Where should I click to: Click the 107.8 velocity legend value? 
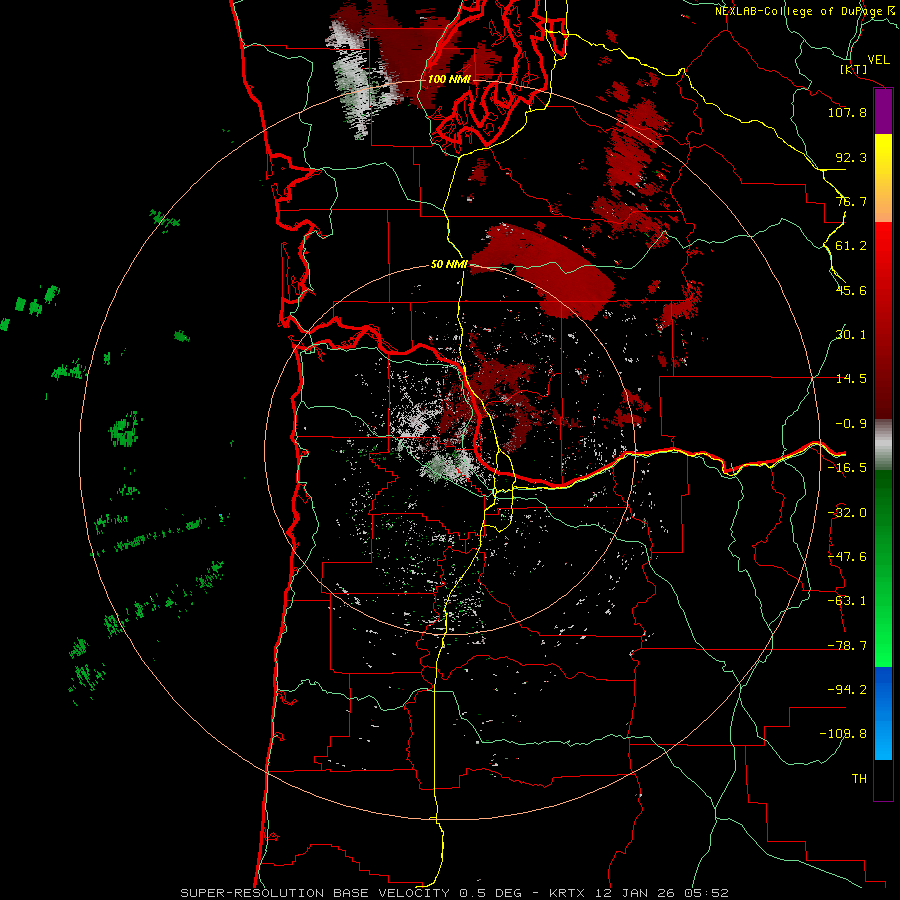tap(847, 112)
